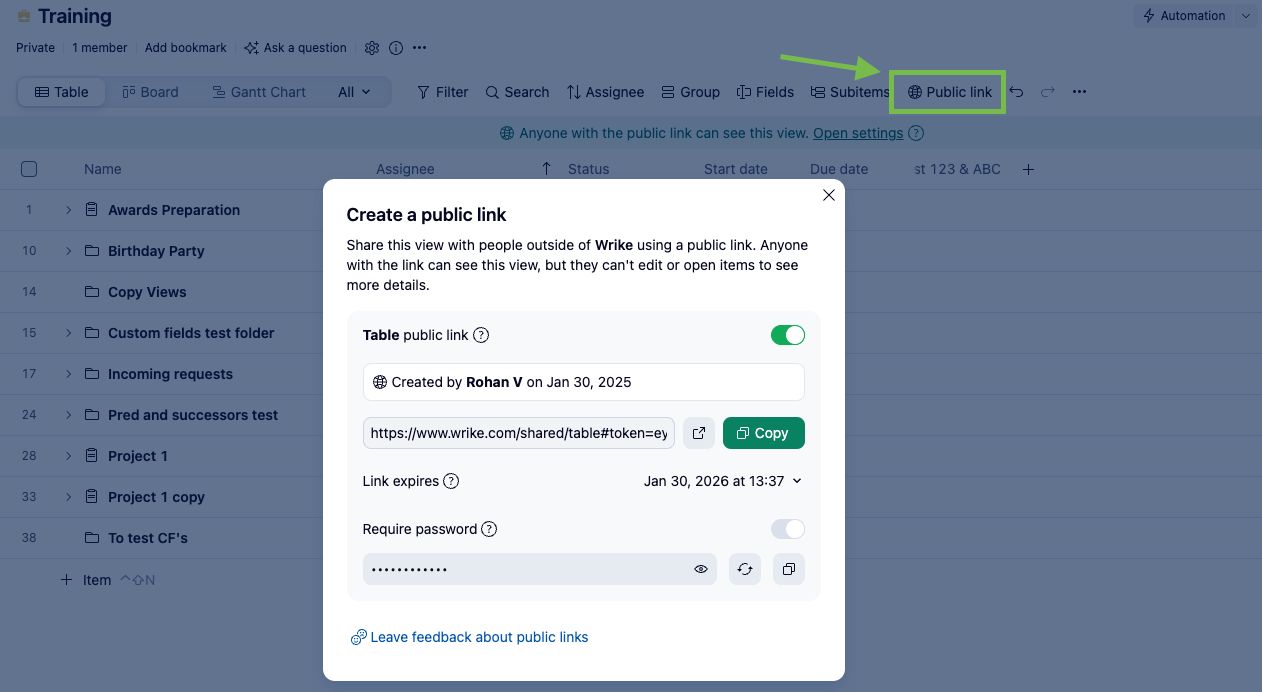The height and width of the screenshot is (692, 1262).
Task: Click the Public link toolbar button
Action: coord(949,92)
